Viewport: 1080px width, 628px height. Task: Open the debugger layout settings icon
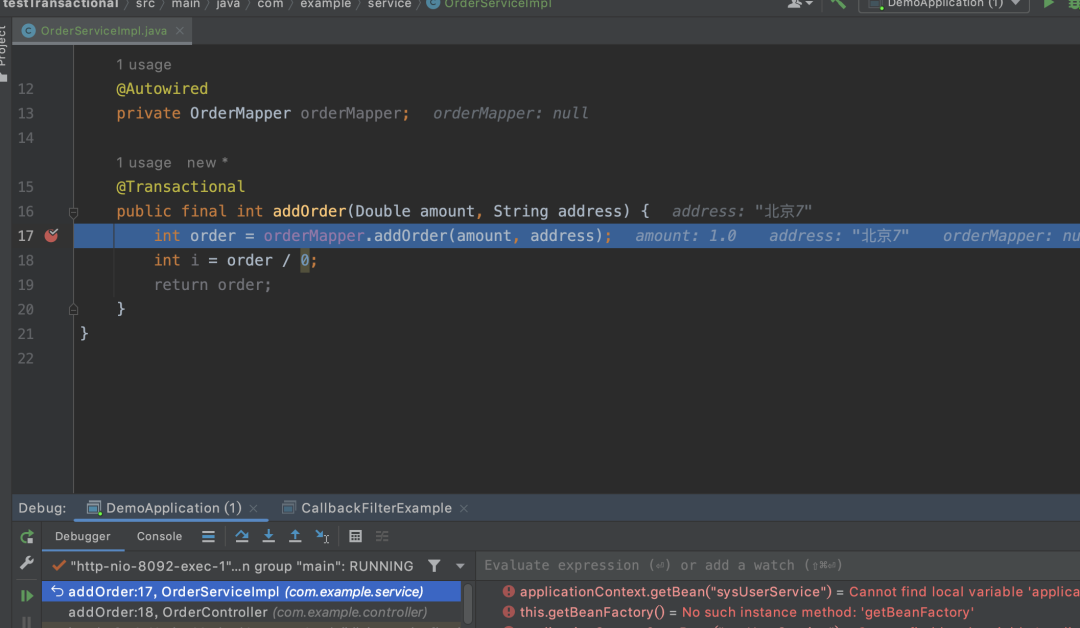coord(208,536)
